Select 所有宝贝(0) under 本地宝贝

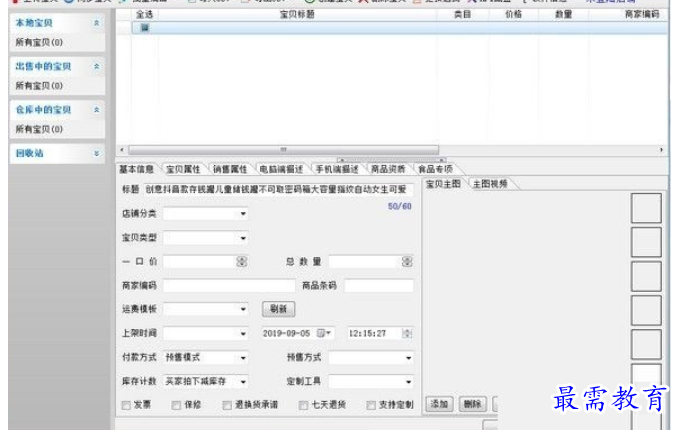tap(39, 42)
